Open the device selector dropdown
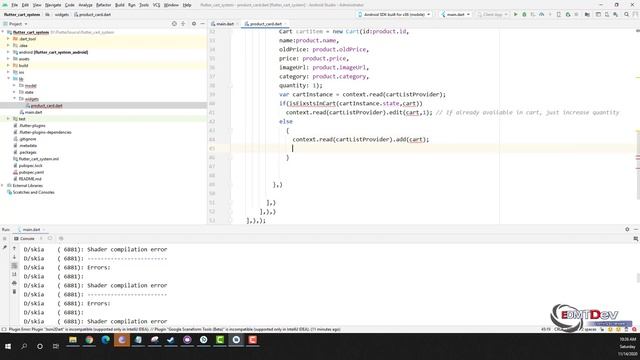 394,14
